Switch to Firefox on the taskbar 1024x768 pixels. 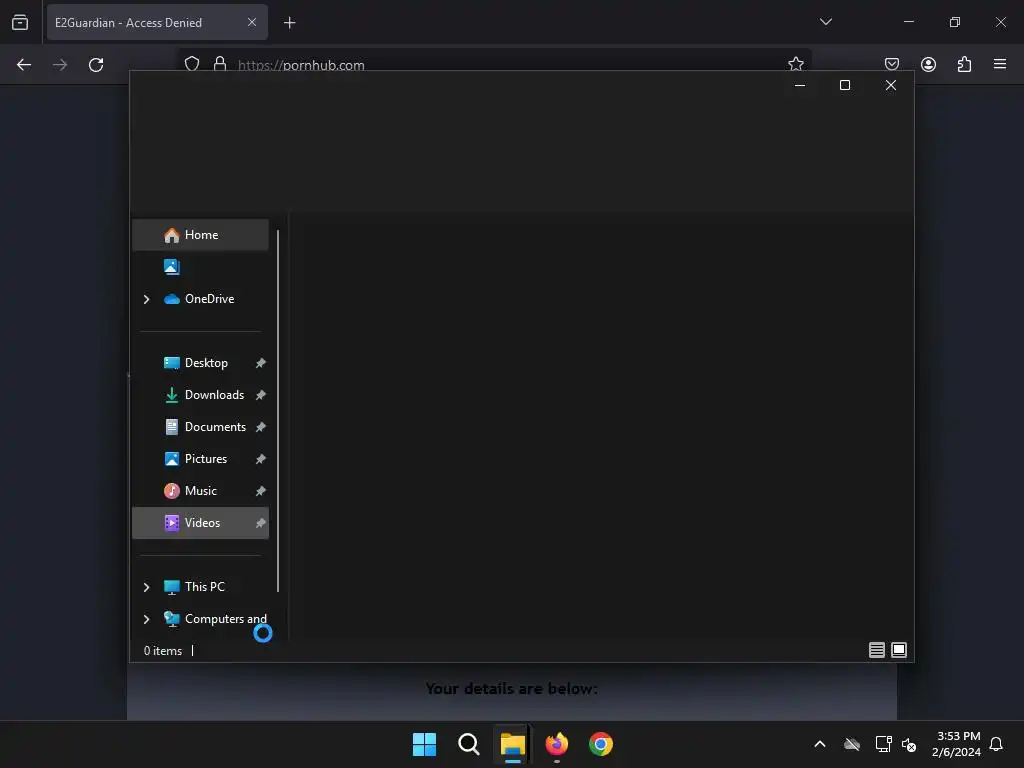(557, 744)
